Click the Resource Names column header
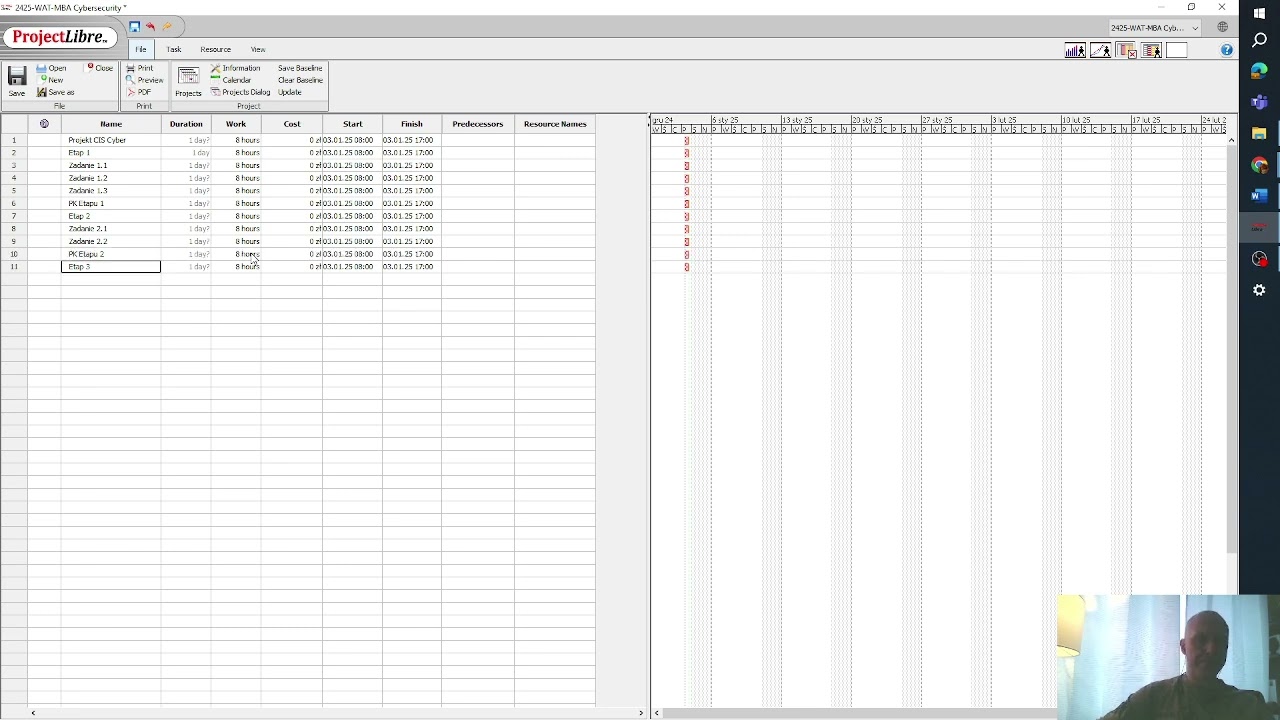The width and height of the screenshot is (1280, 720). click(555, 124)
